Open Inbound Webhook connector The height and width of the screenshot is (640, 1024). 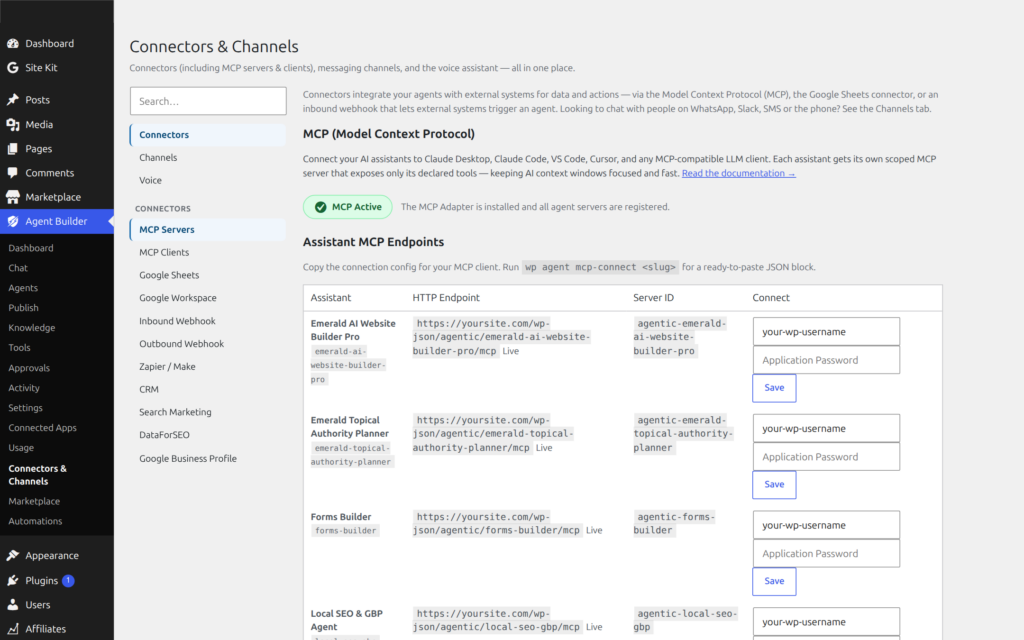(x=208, y=321)
